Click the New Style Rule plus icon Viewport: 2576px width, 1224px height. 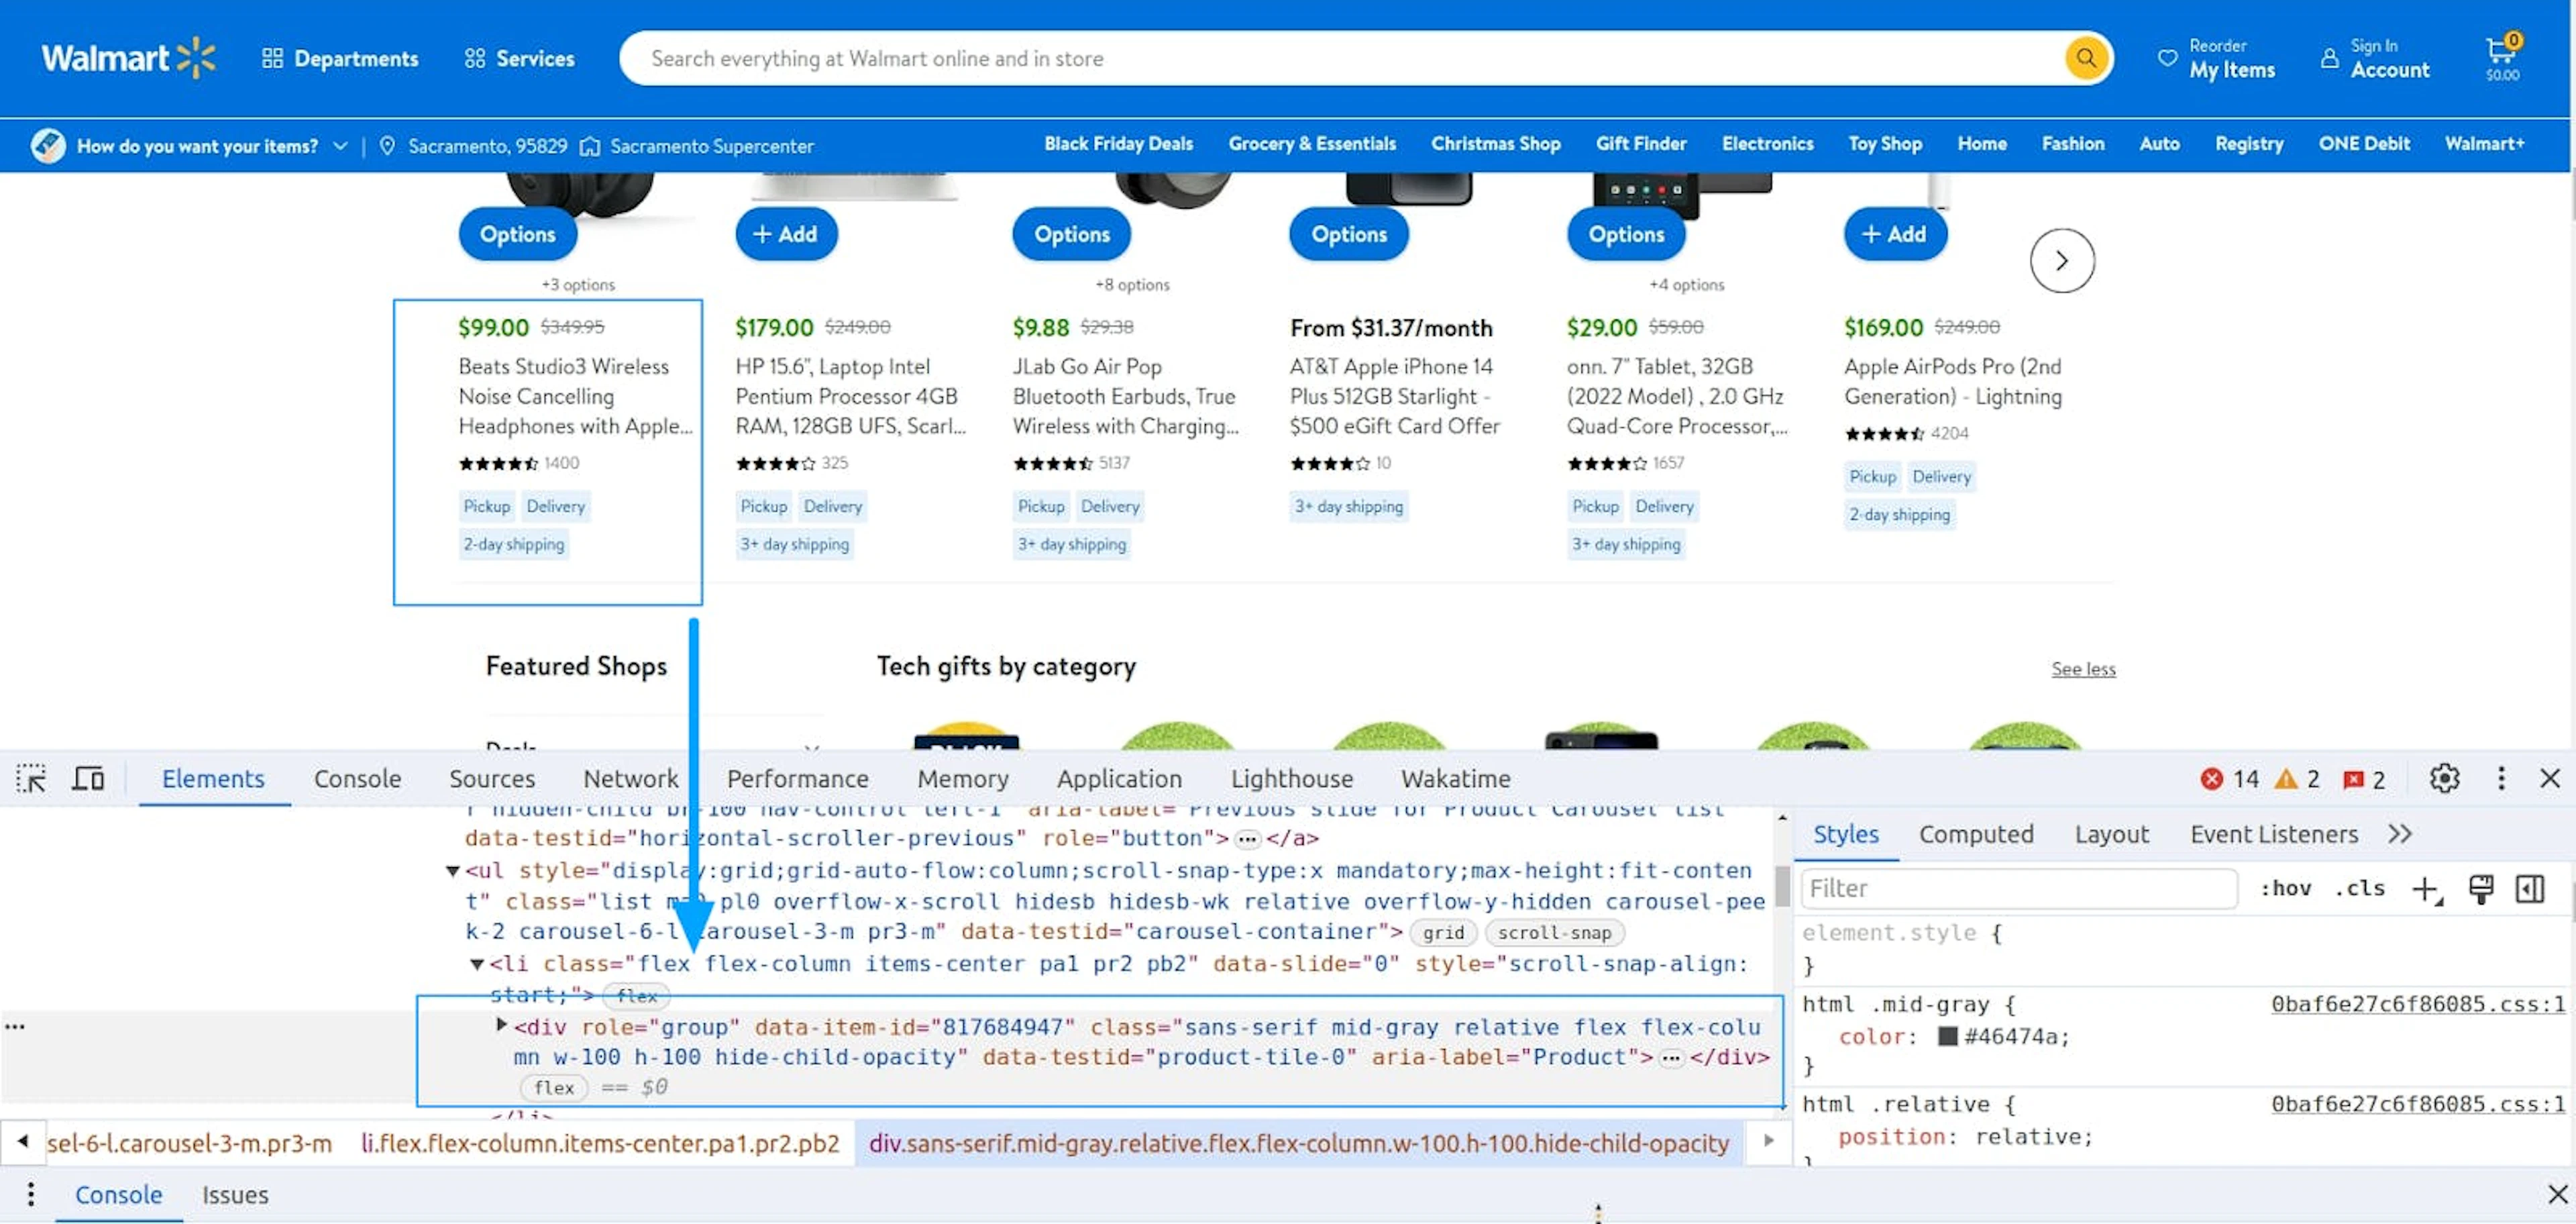tap(2428, 889)
